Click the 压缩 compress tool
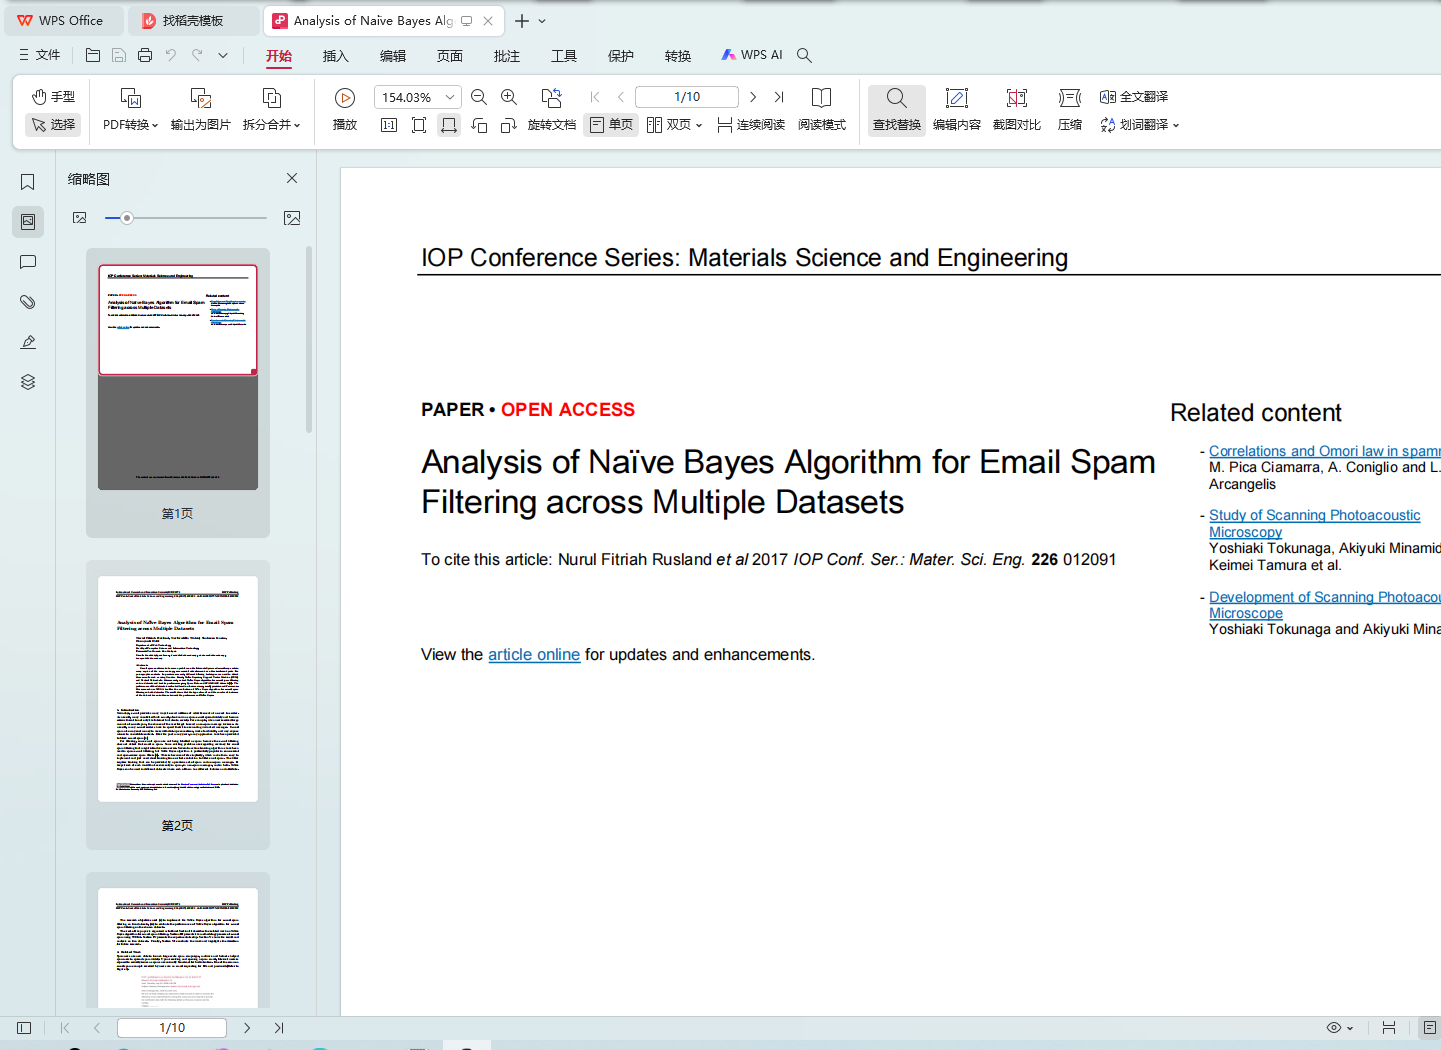1441x1050 pixels. pos(1070,109)
